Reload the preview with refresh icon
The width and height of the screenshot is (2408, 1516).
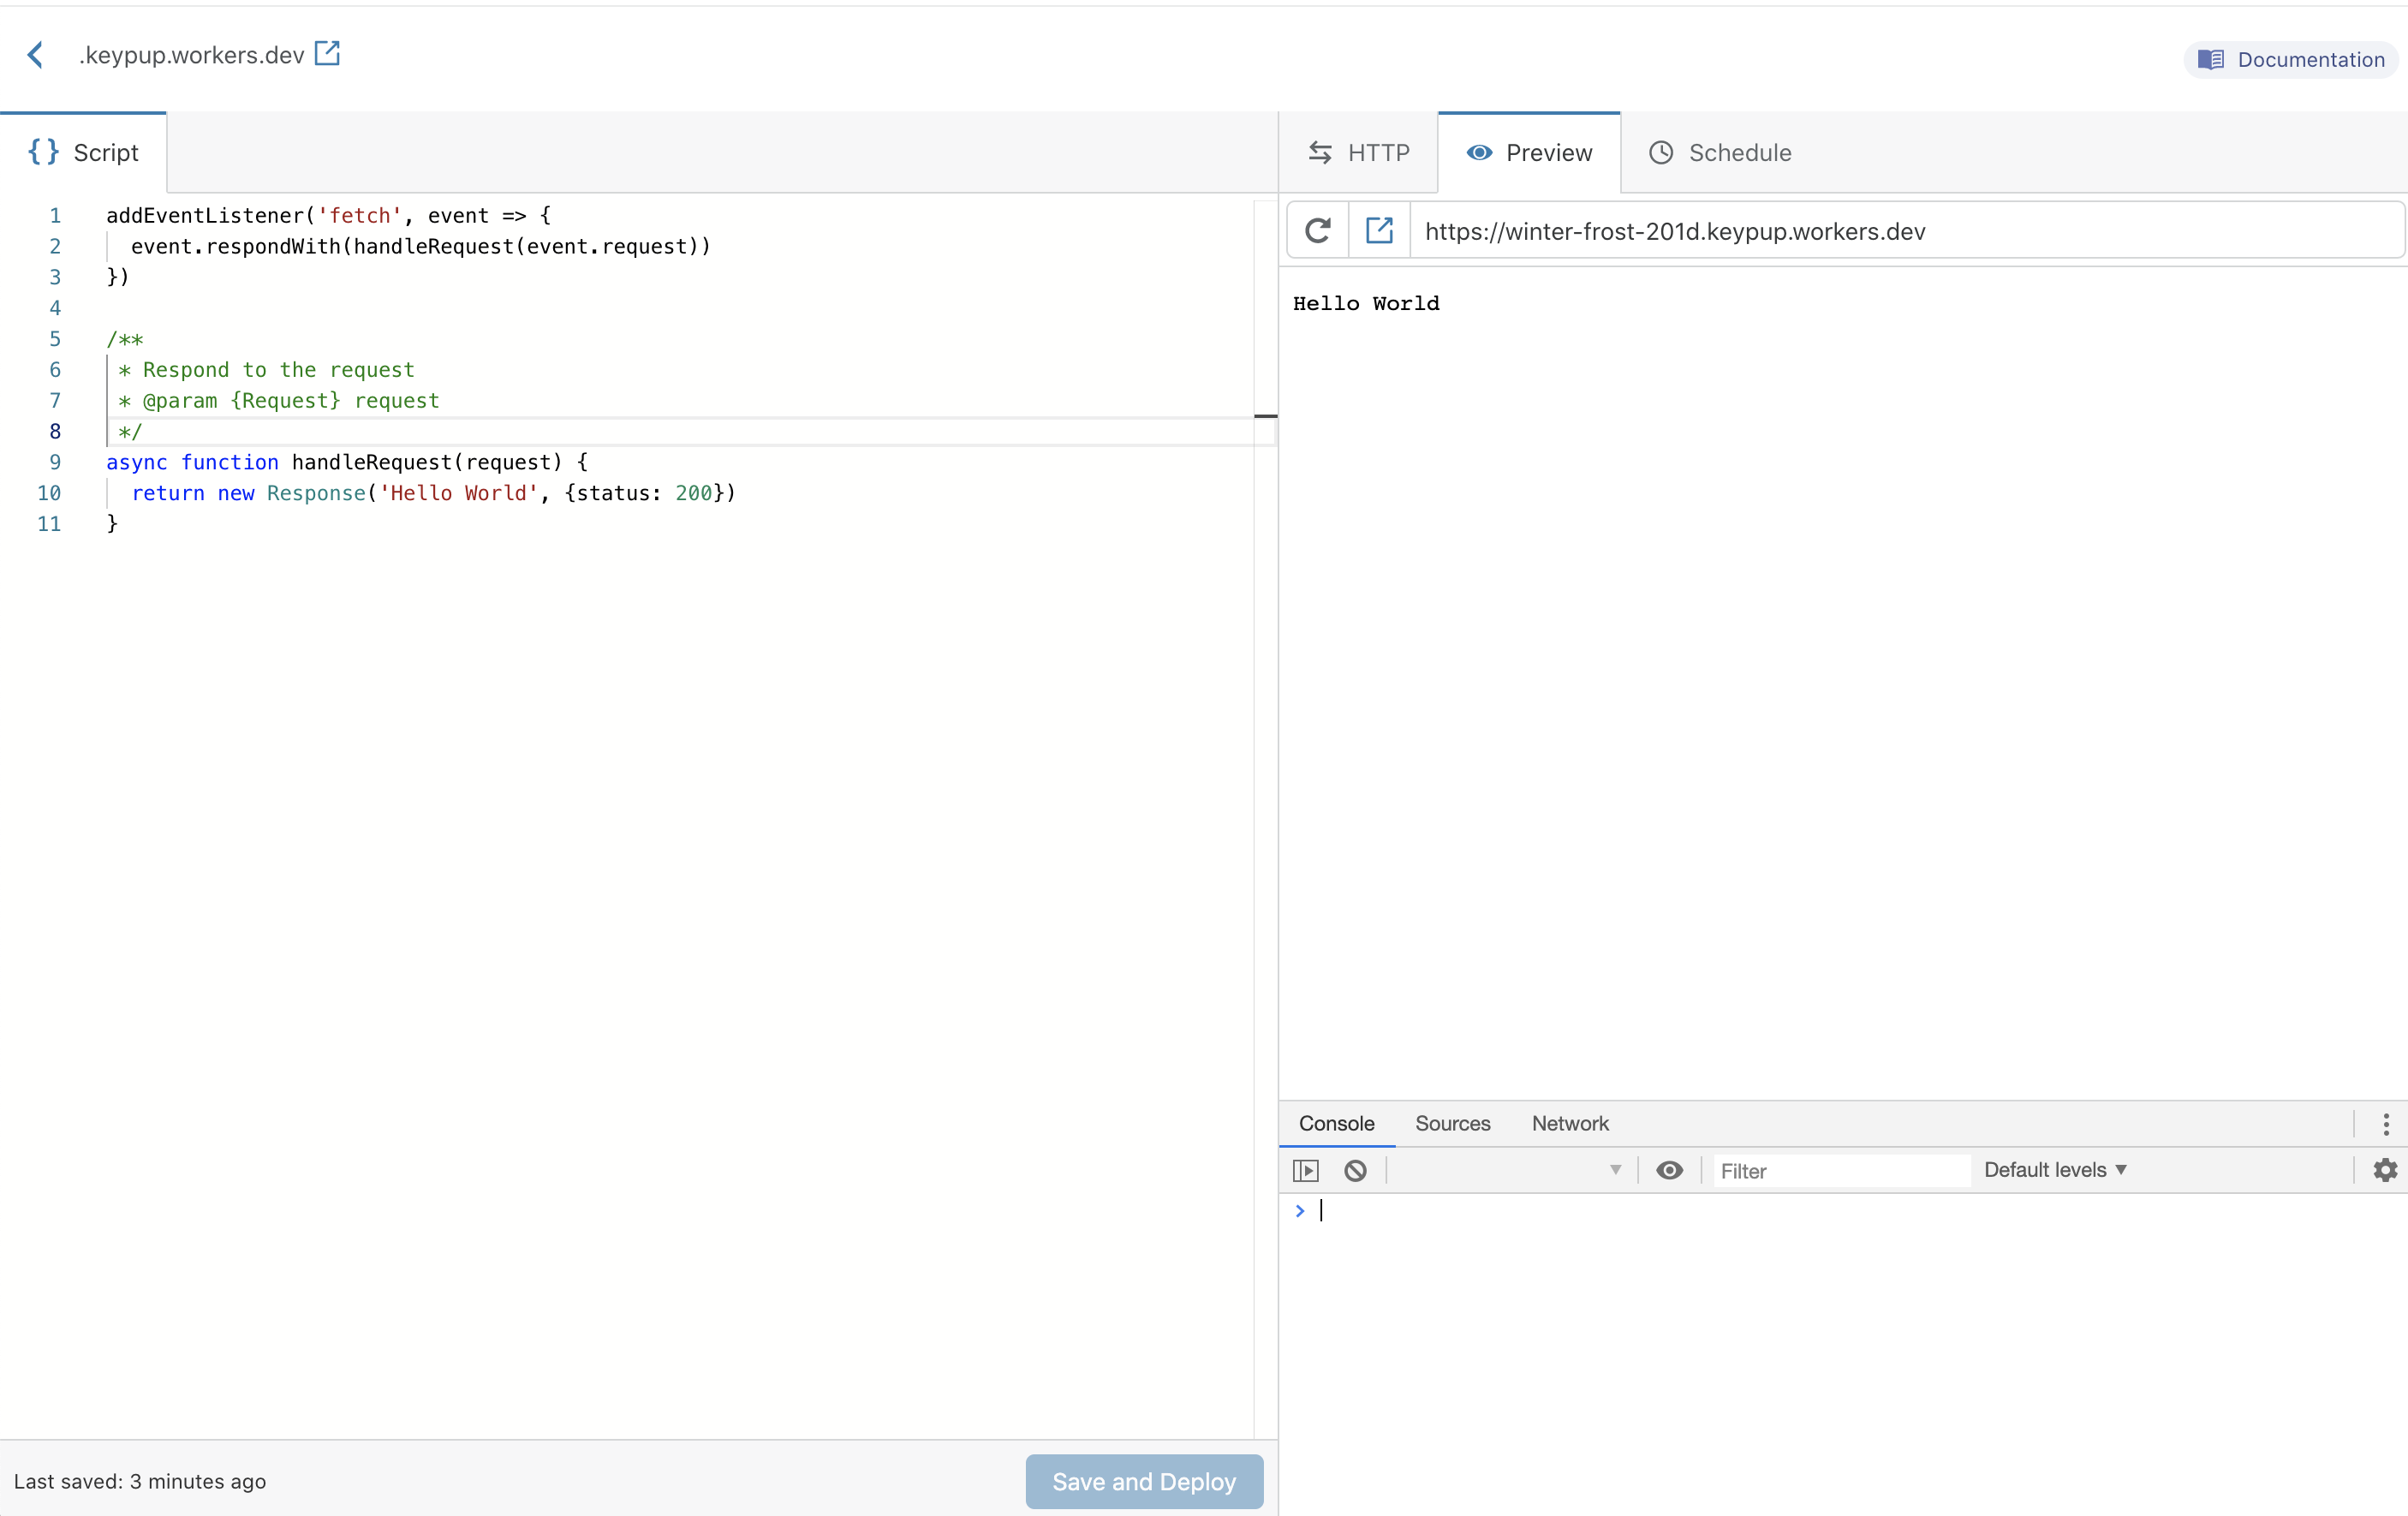point(1317,231)
